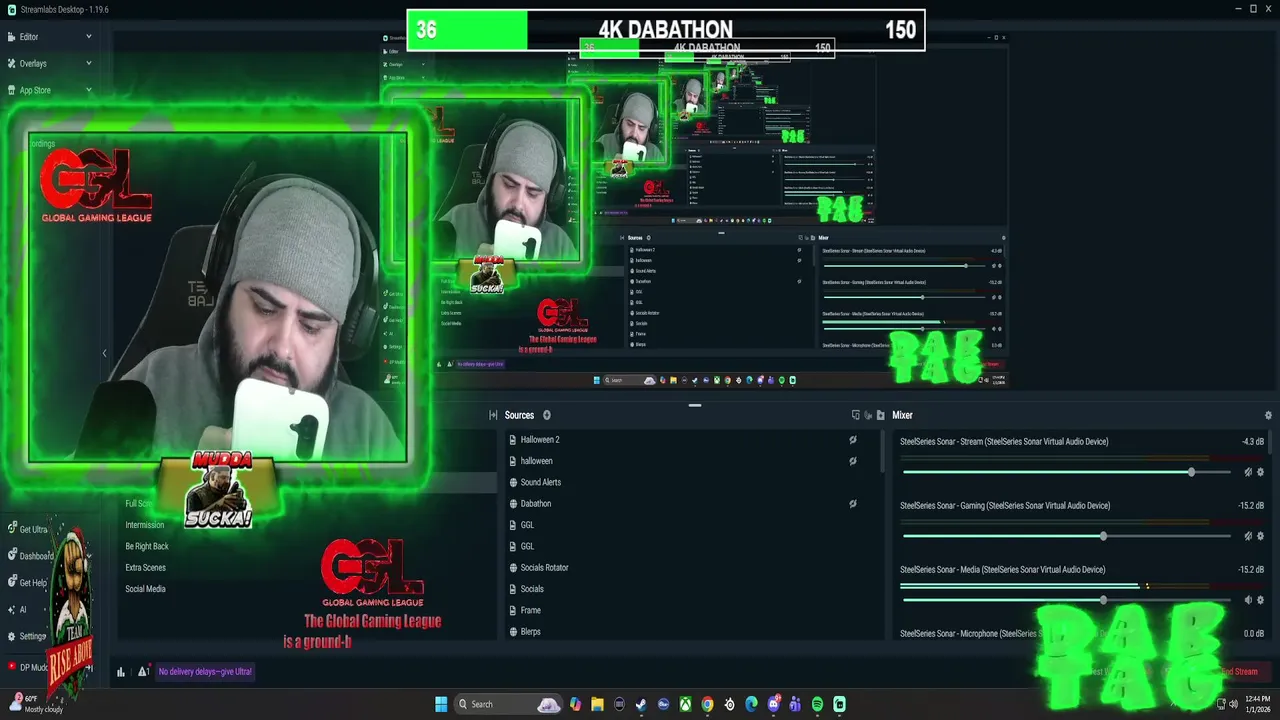The image size is (1280, 720).
Task: Open File Explorer from the taskbar
Action: 597,704
